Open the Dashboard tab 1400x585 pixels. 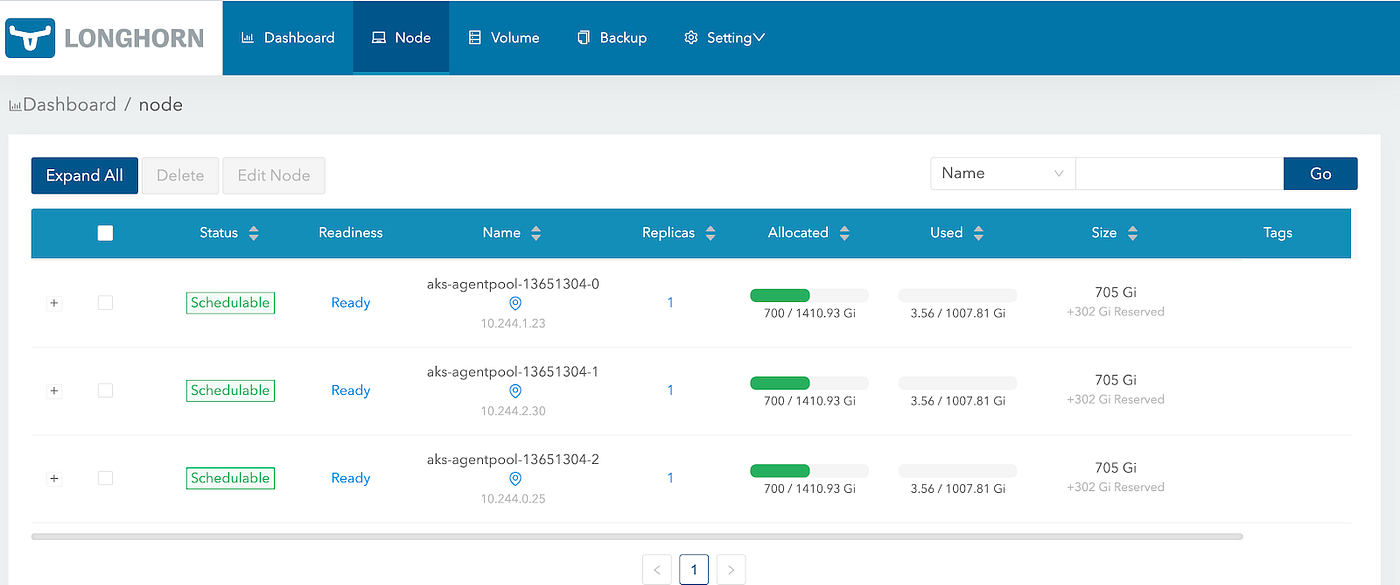coord(288,38)
